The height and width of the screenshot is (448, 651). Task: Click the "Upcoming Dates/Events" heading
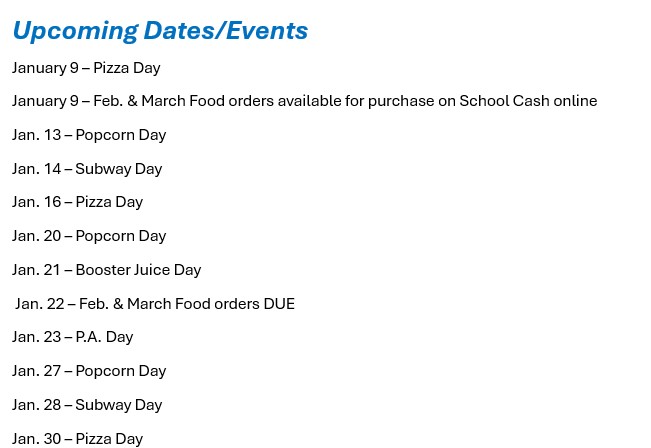point(160,30)
